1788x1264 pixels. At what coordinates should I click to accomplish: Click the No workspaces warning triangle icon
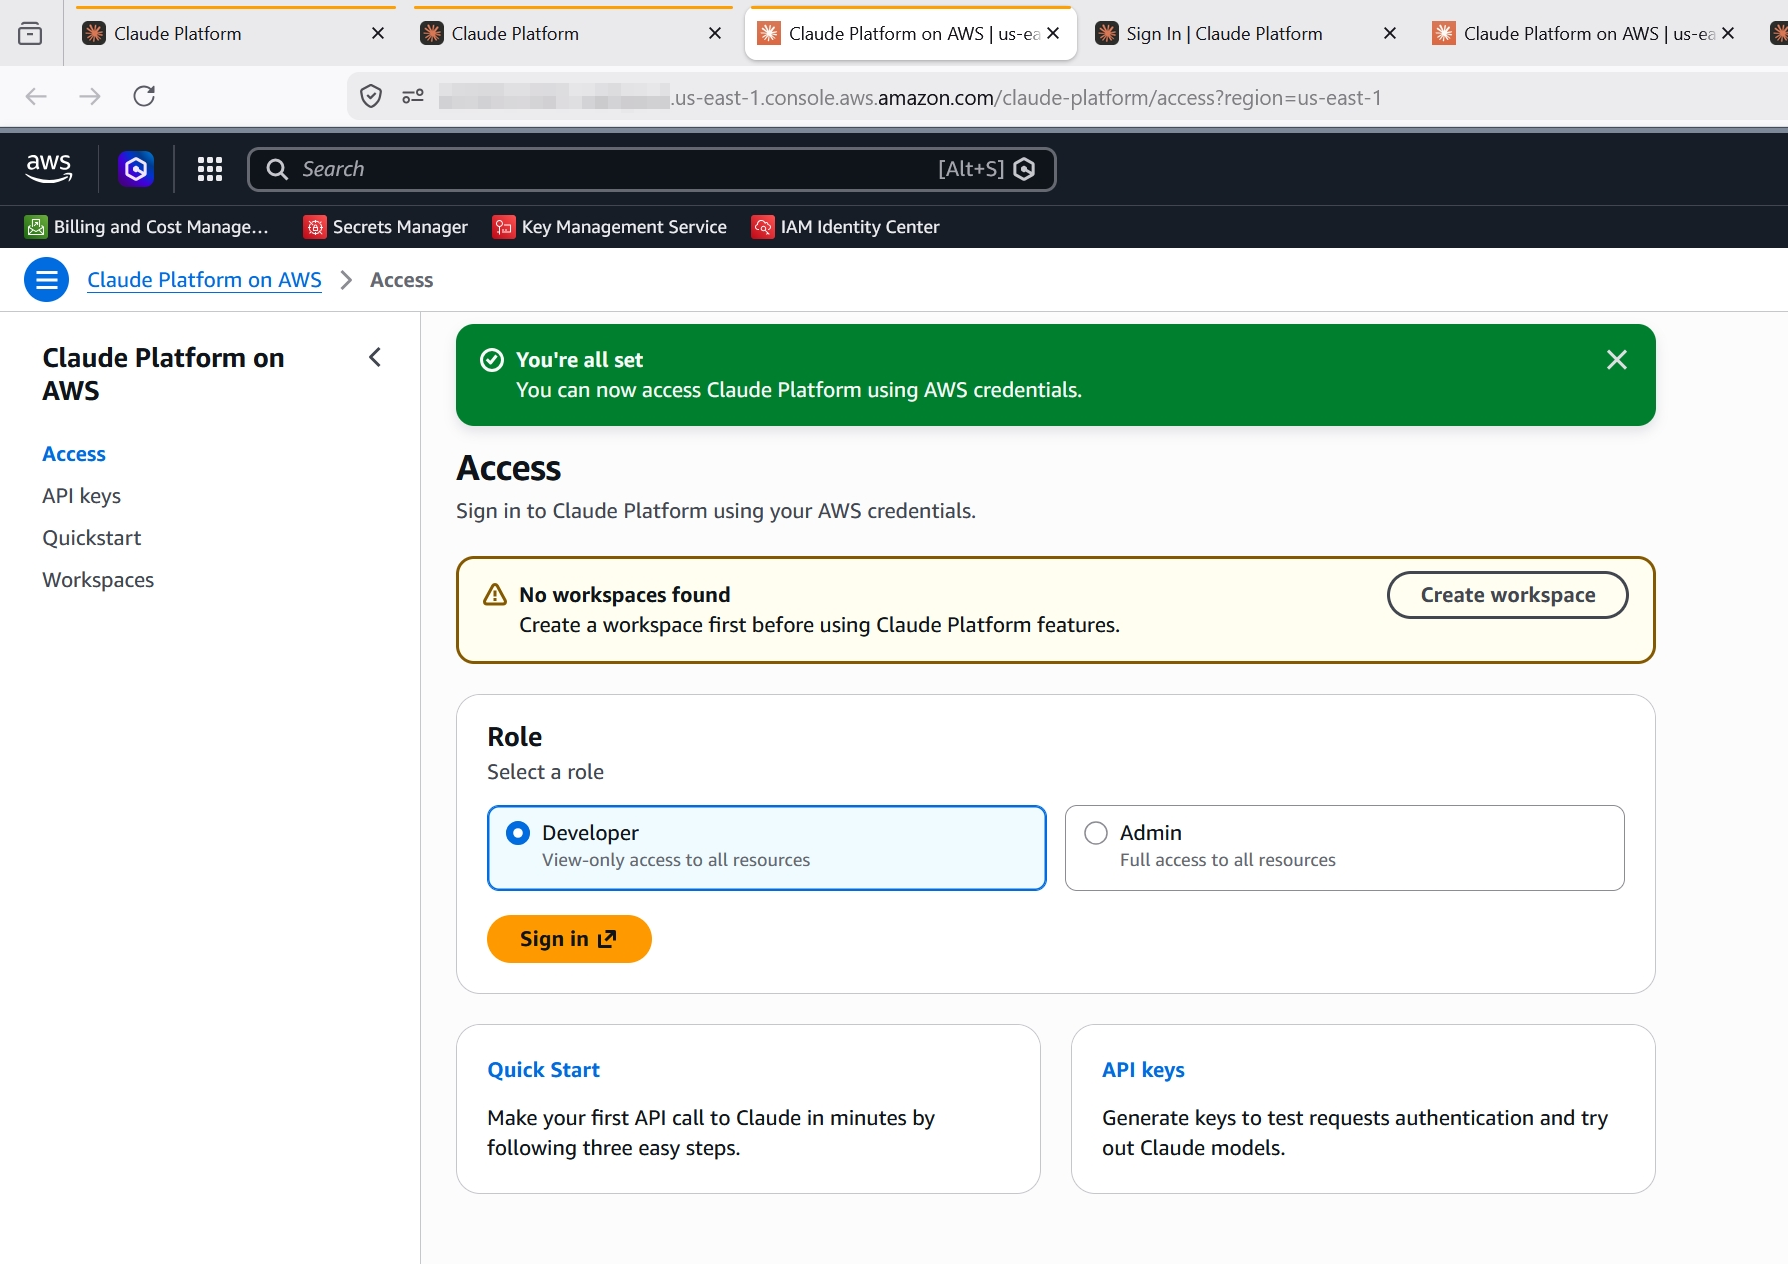click(495, 595)
